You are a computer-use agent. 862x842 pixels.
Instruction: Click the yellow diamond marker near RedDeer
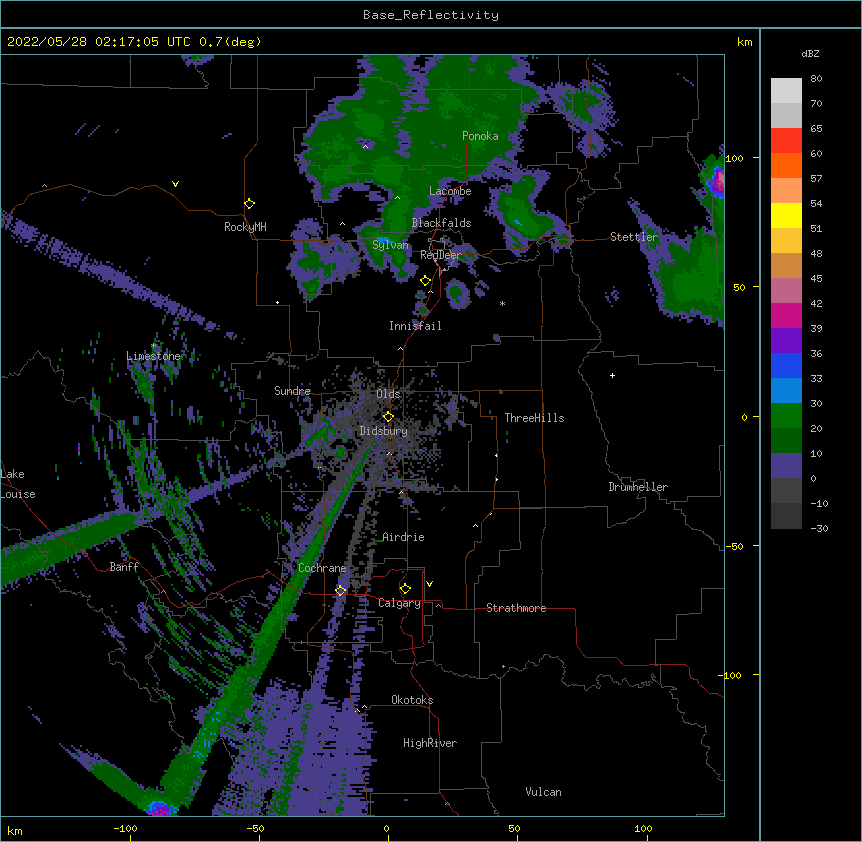[425, 281]
